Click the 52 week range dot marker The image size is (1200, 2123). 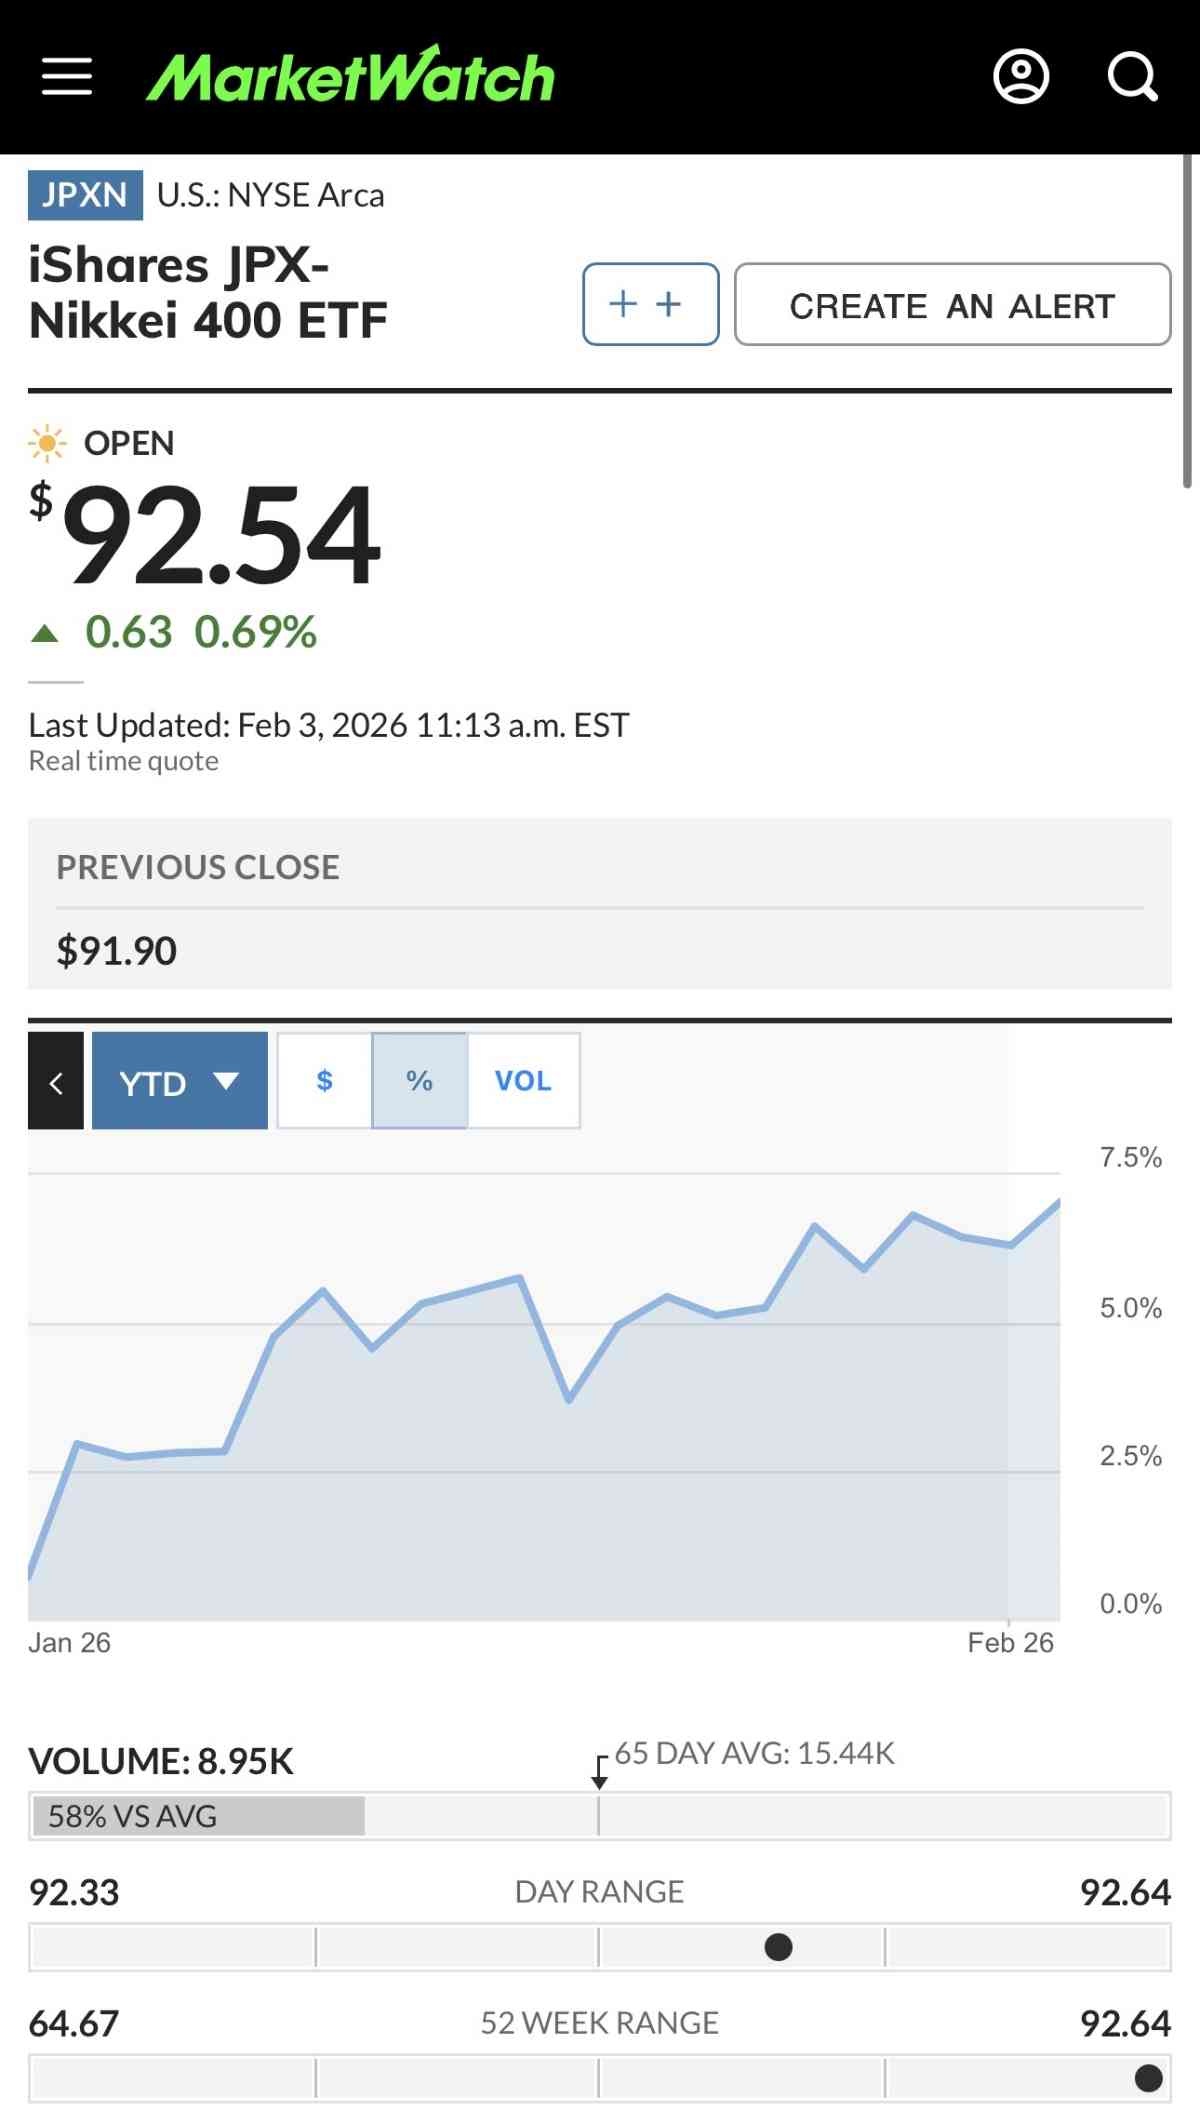(x=1148, y=2078)
